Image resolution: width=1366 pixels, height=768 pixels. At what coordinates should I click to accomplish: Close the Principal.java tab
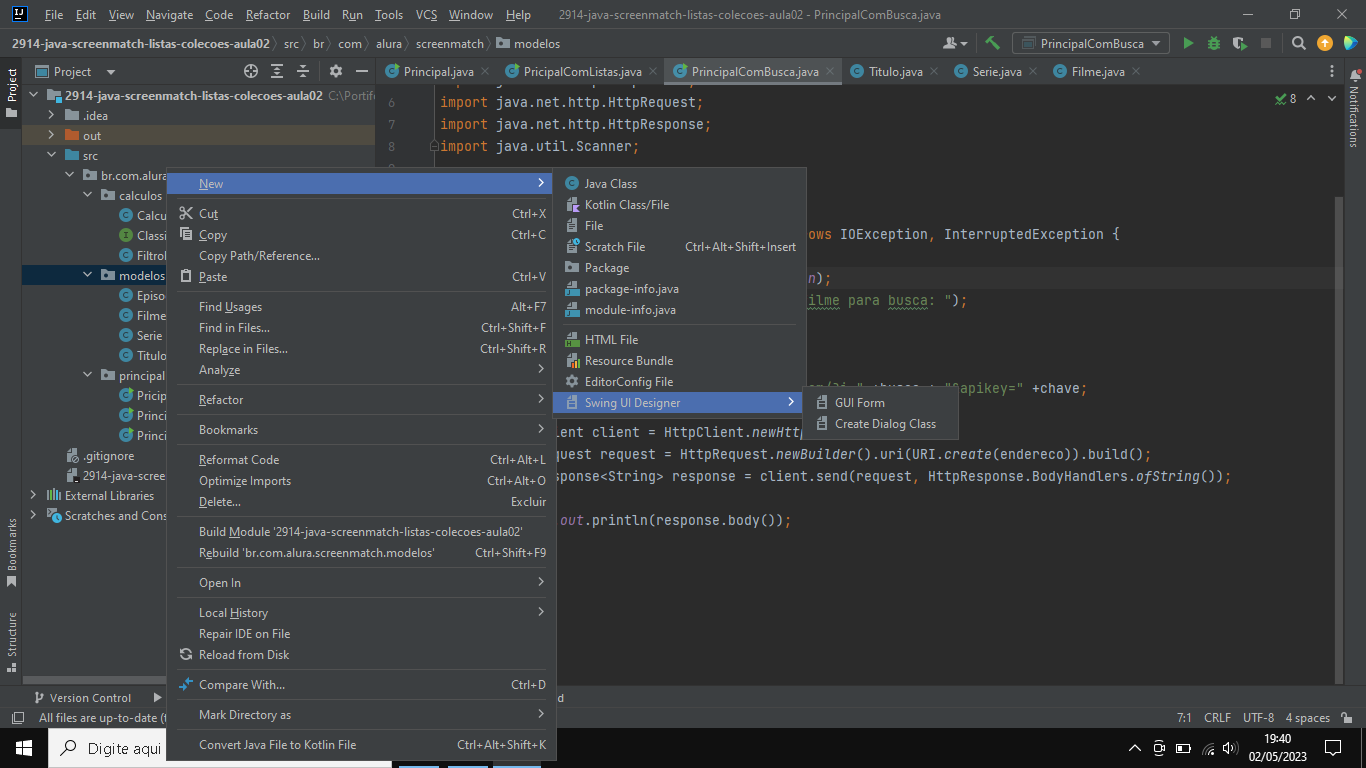(x=486, y=72)
